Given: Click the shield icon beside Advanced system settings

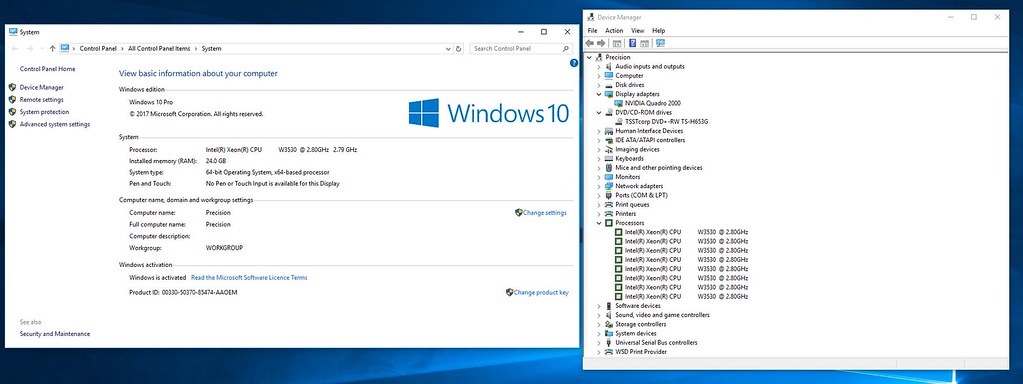Looking at the screenshot, I should tap(12, 125).
